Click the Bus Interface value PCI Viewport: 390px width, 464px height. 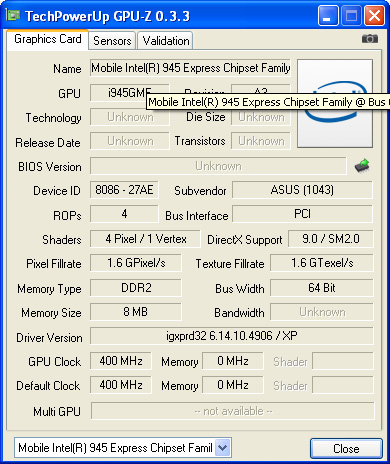coord(302,214)
